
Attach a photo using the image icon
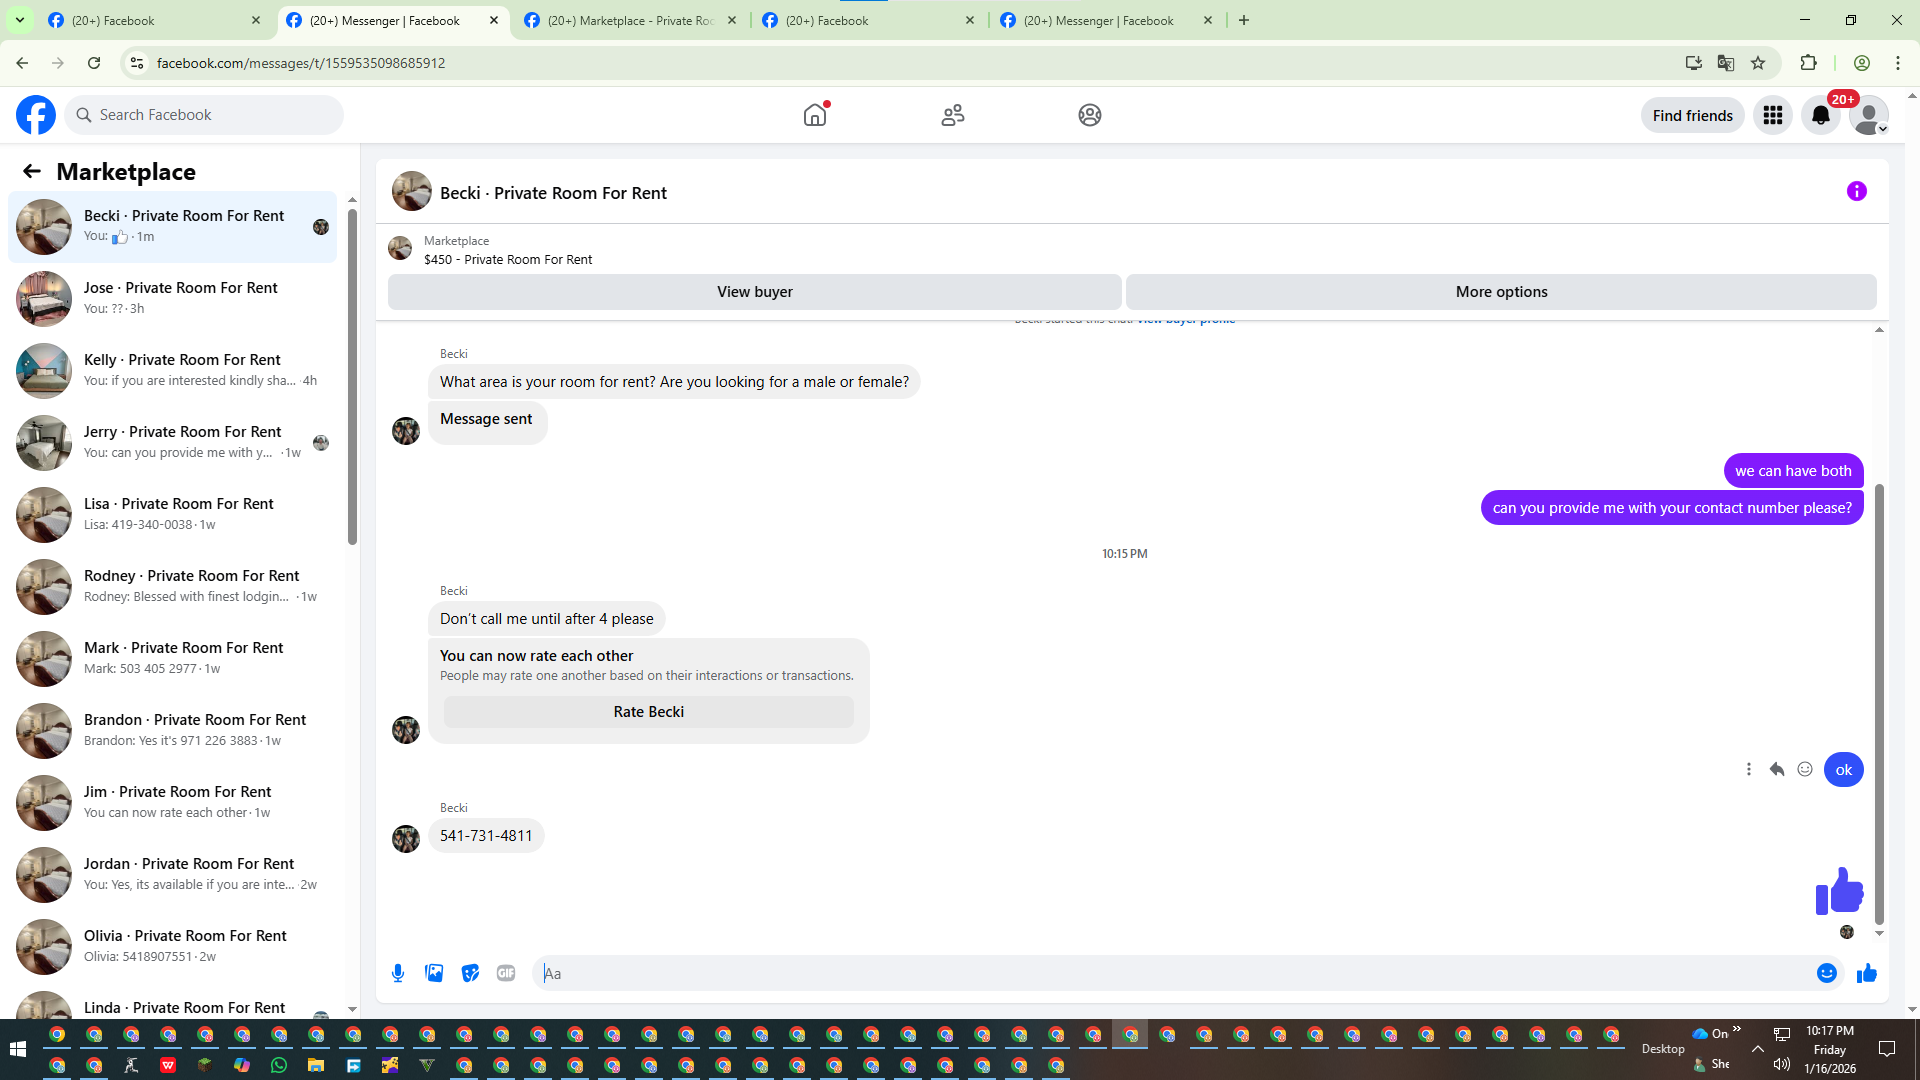point(434,973)
